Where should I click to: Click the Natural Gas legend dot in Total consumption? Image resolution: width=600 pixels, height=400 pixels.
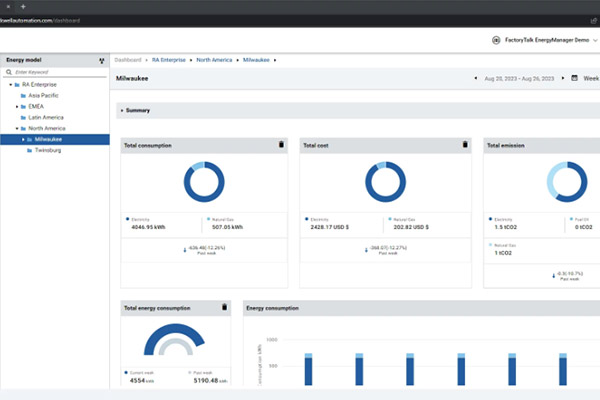coord(209,219)
